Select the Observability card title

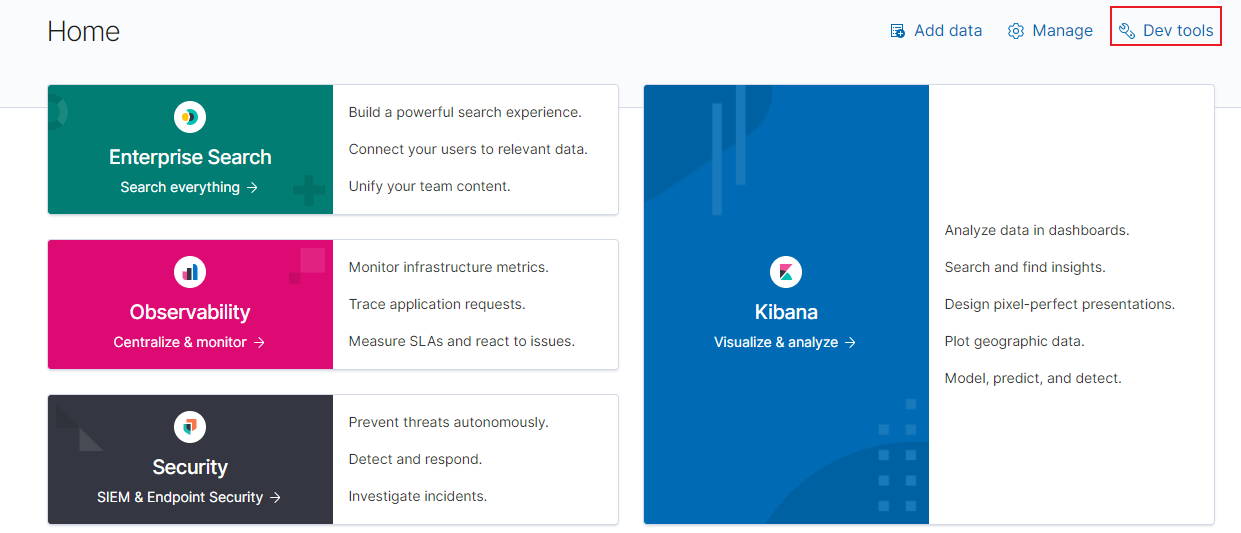190,312
